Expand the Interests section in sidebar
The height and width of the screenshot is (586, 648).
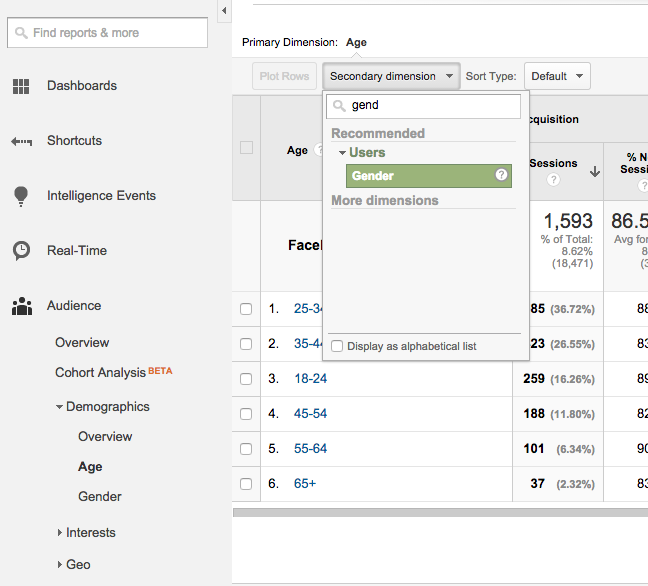click(60, 533)
